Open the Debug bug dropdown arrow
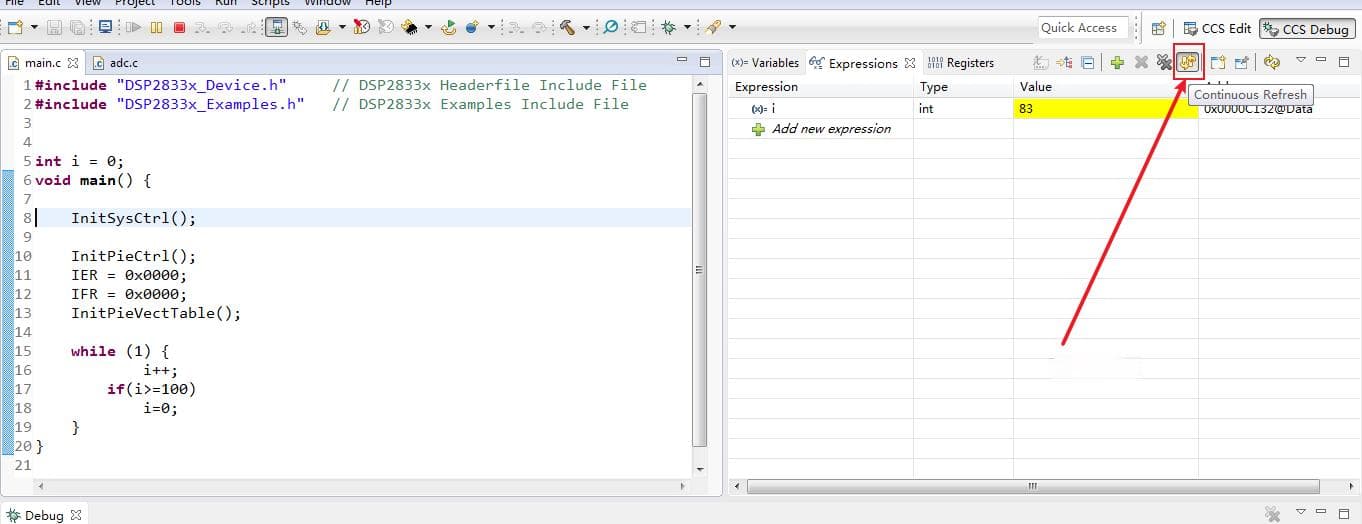This screenshot has width=1362, height=524. 687,27
